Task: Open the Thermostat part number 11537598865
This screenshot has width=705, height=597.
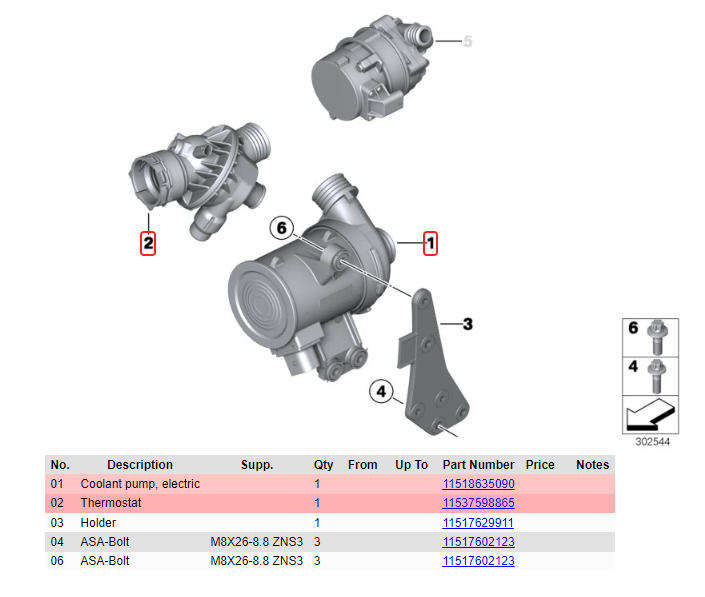Action: pyautogui.click(x=478, y=503)
